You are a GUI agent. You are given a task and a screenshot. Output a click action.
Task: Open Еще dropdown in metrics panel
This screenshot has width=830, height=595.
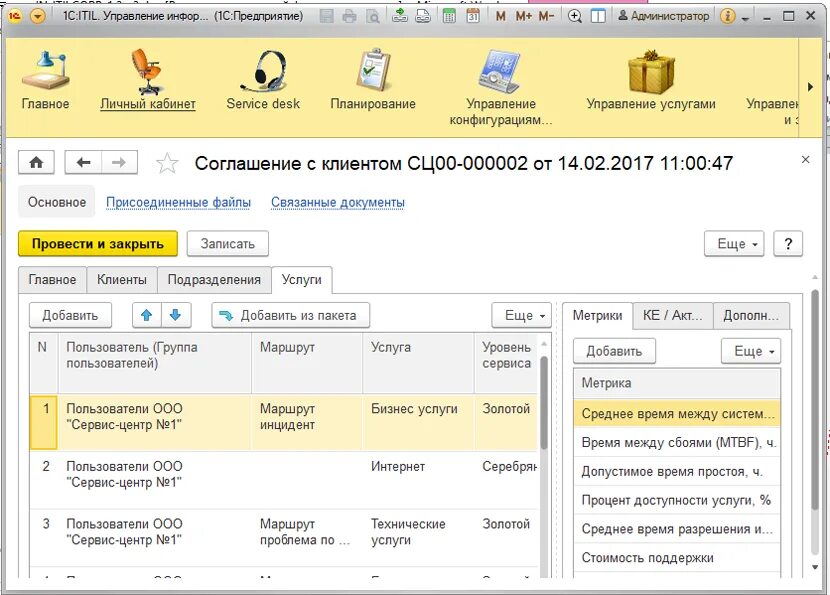tap(751, 351)
